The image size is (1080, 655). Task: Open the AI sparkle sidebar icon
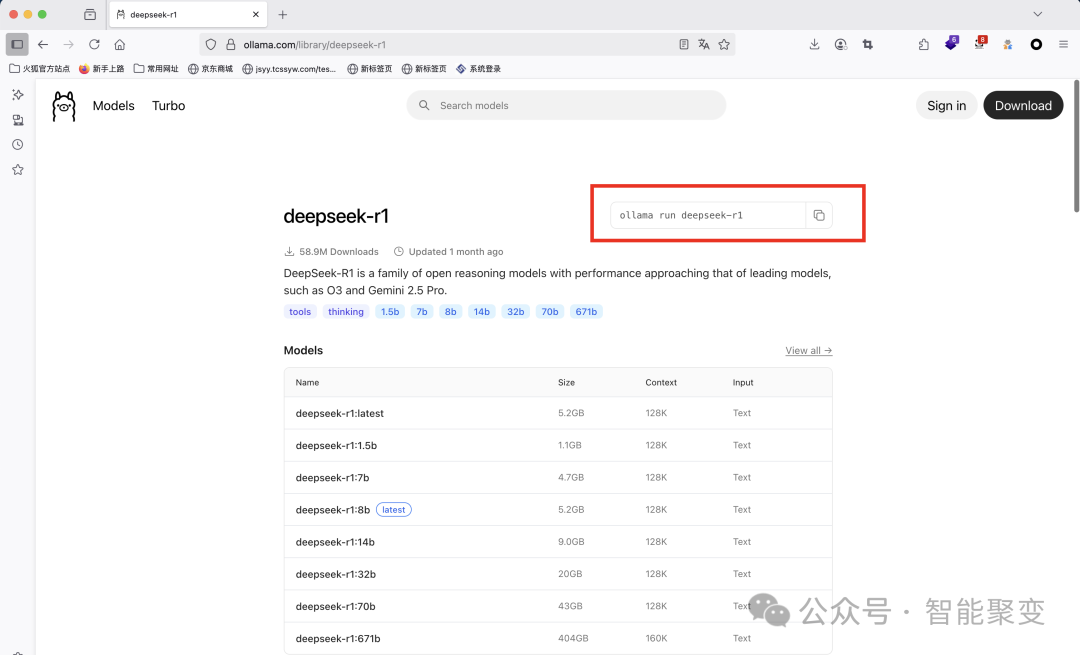click(x=18, y=94)
